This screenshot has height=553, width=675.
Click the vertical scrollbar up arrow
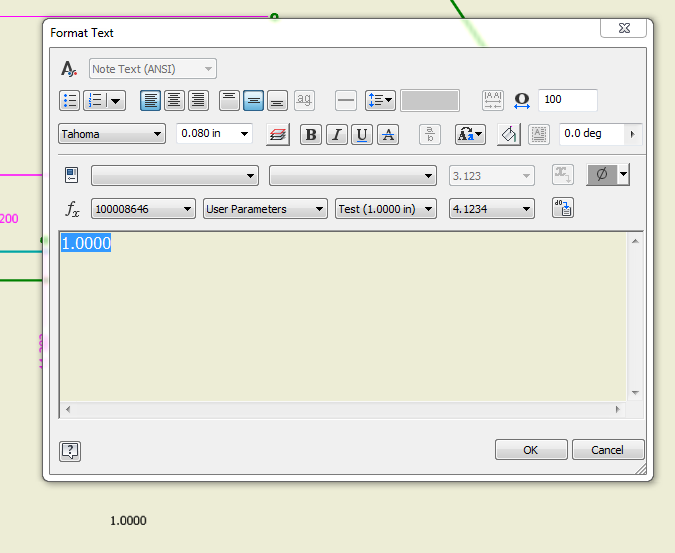(x=635, y=241)
